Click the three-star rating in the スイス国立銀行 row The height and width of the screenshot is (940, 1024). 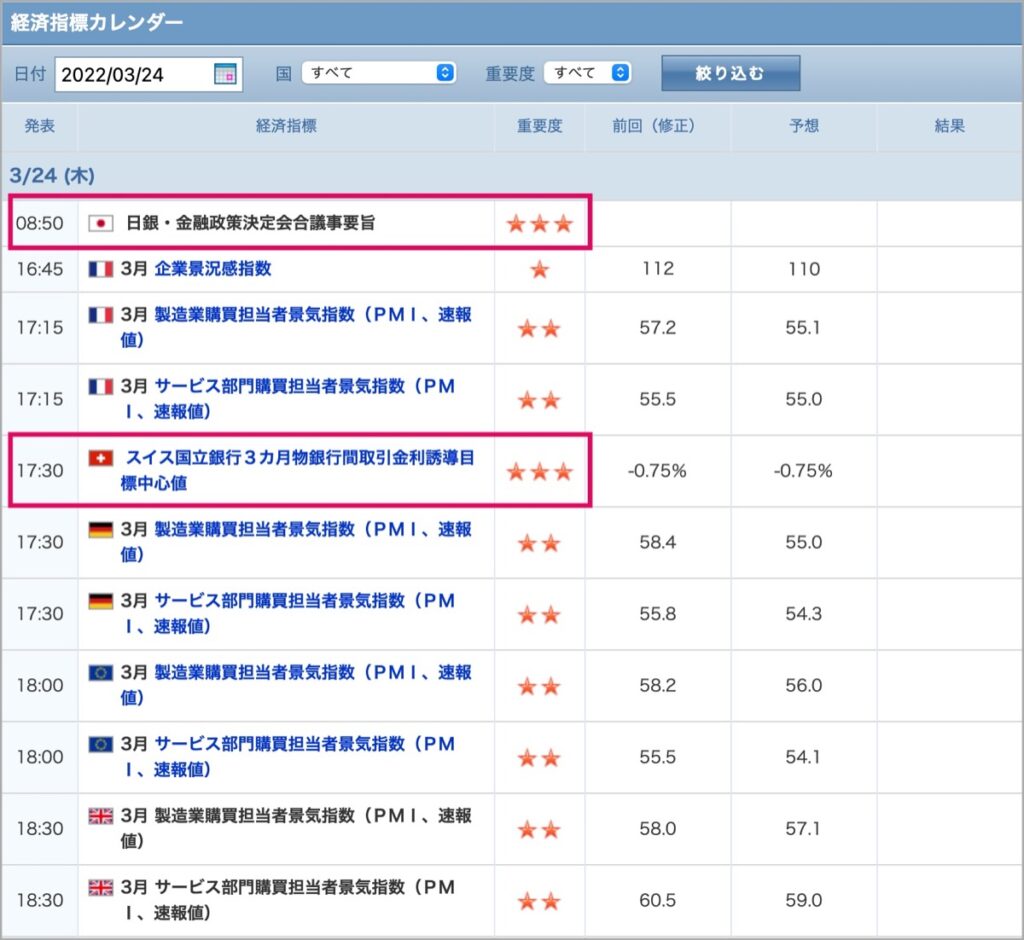coord(539,471)
